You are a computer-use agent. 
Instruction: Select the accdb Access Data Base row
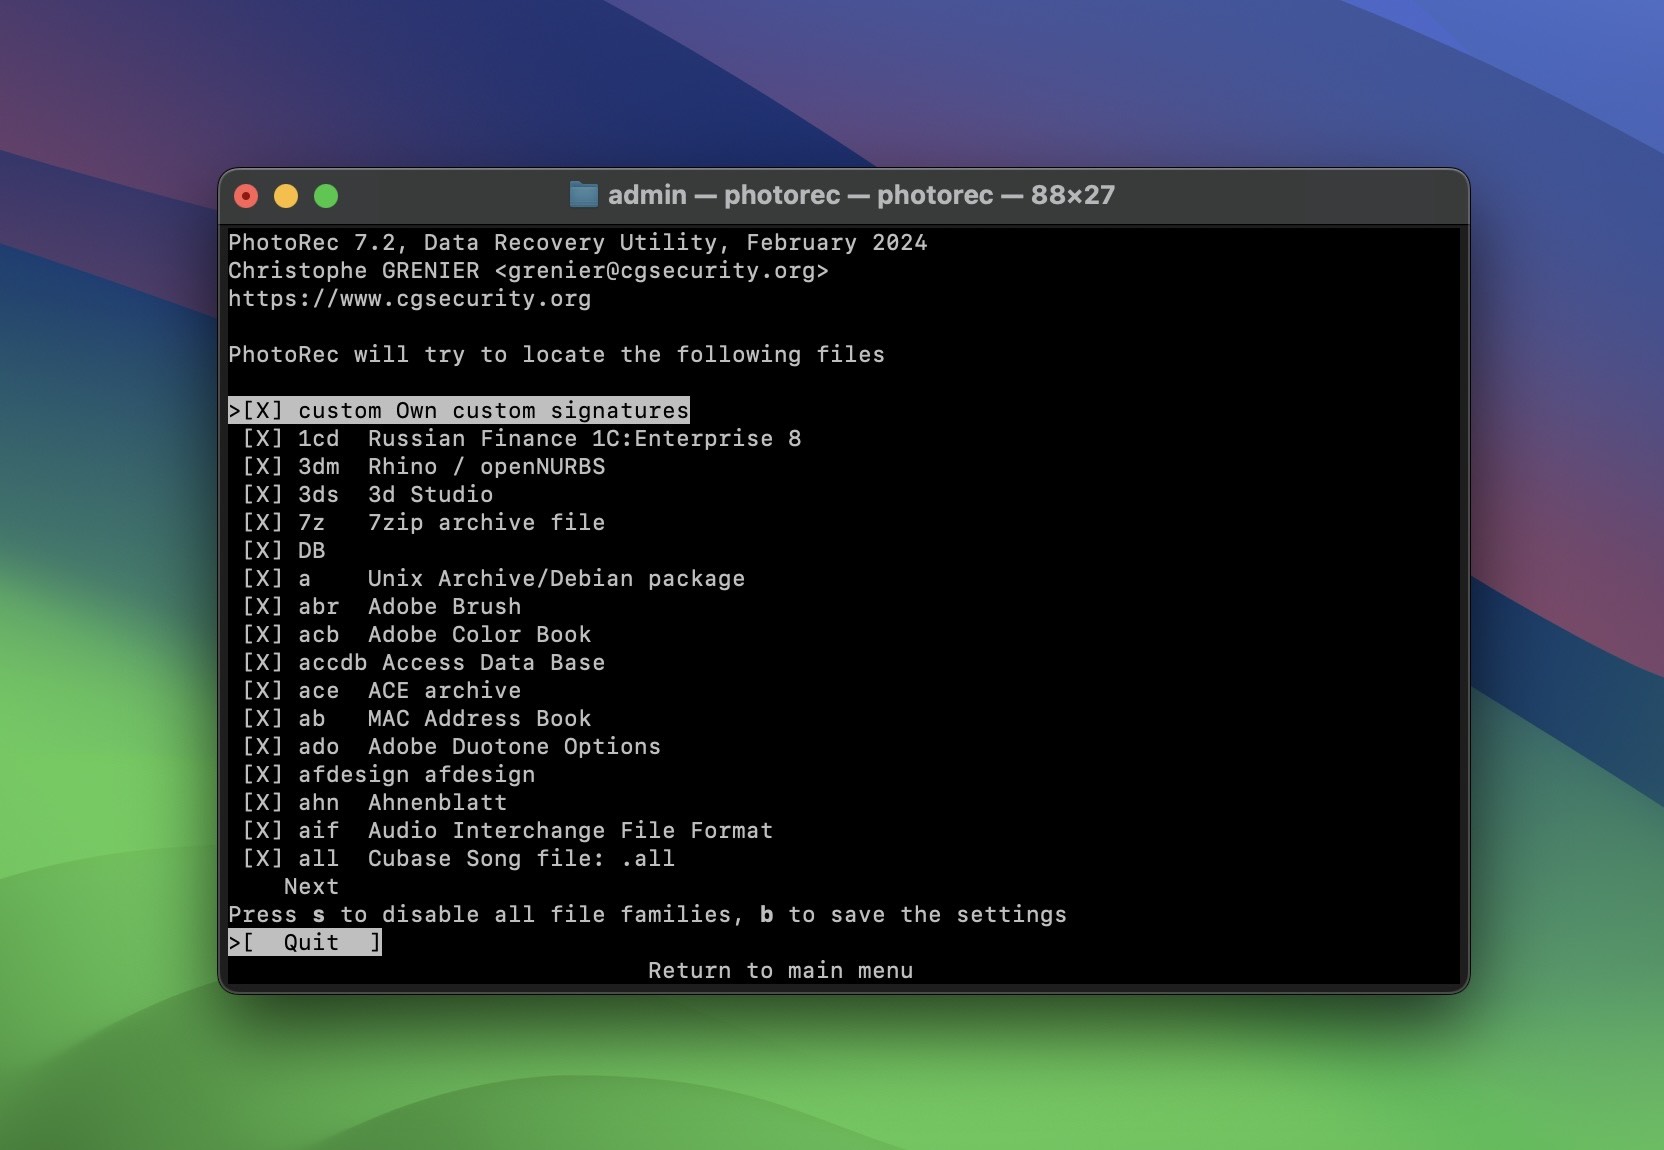click(424, 663)
